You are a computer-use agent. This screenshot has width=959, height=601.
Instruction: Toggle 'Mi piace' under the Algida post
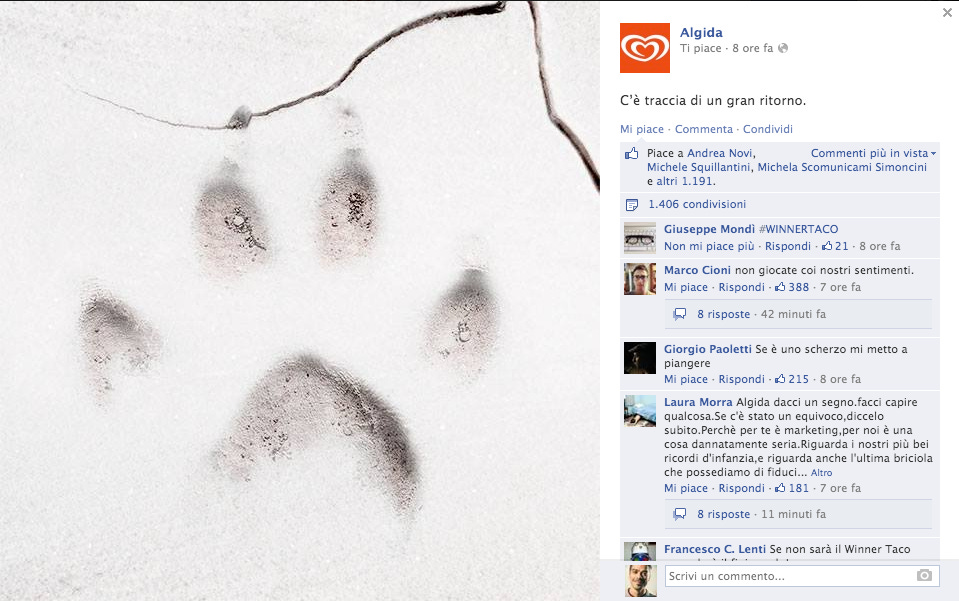642,129
